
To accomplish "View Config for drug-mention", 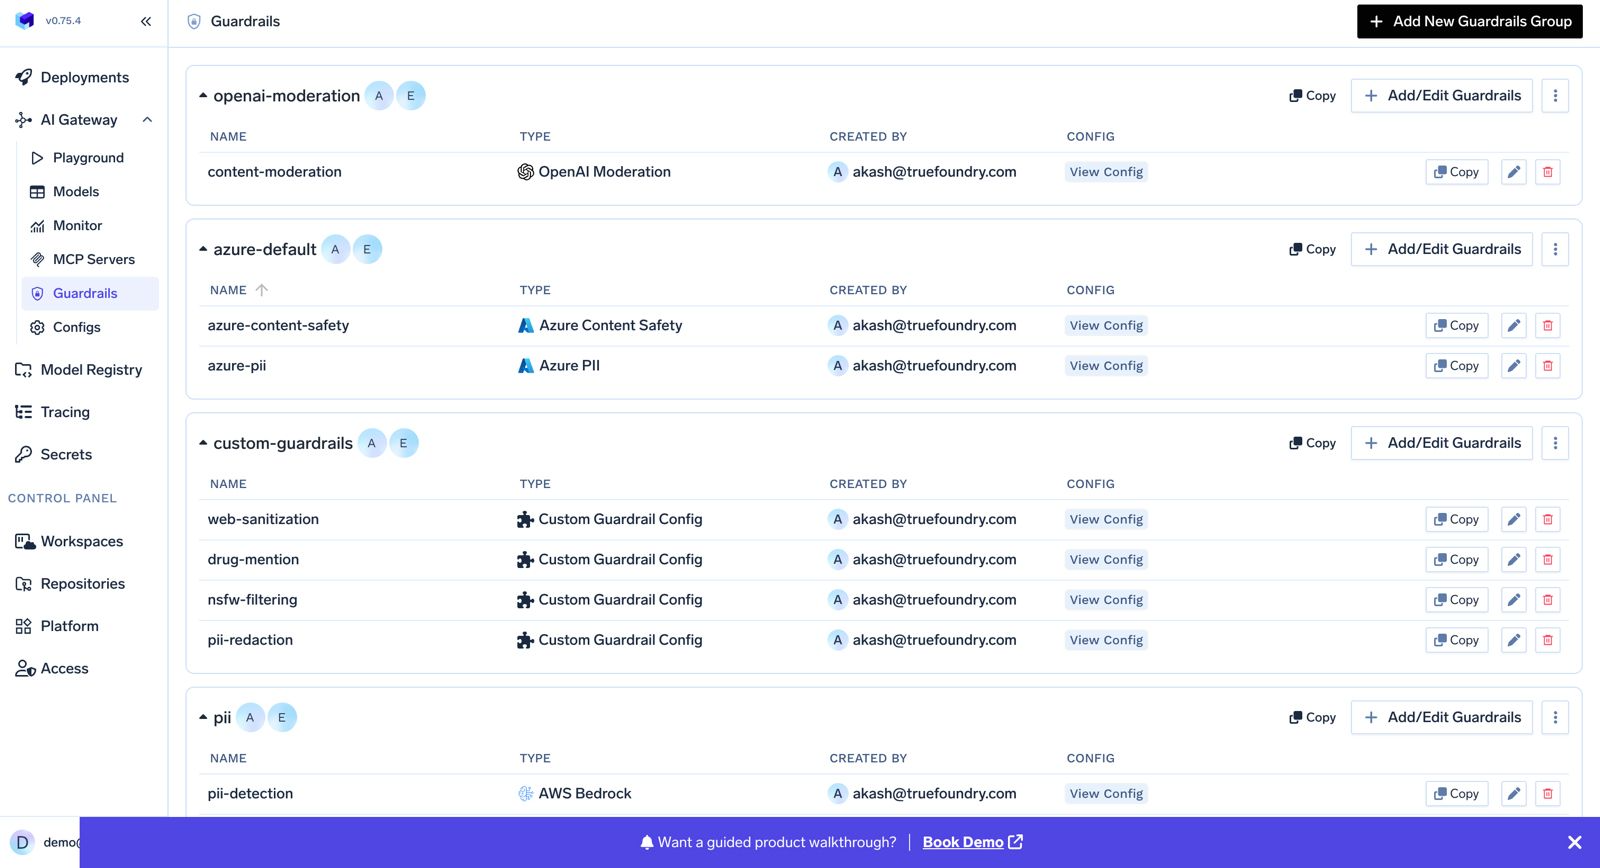I will click(x=1106, y=560).
